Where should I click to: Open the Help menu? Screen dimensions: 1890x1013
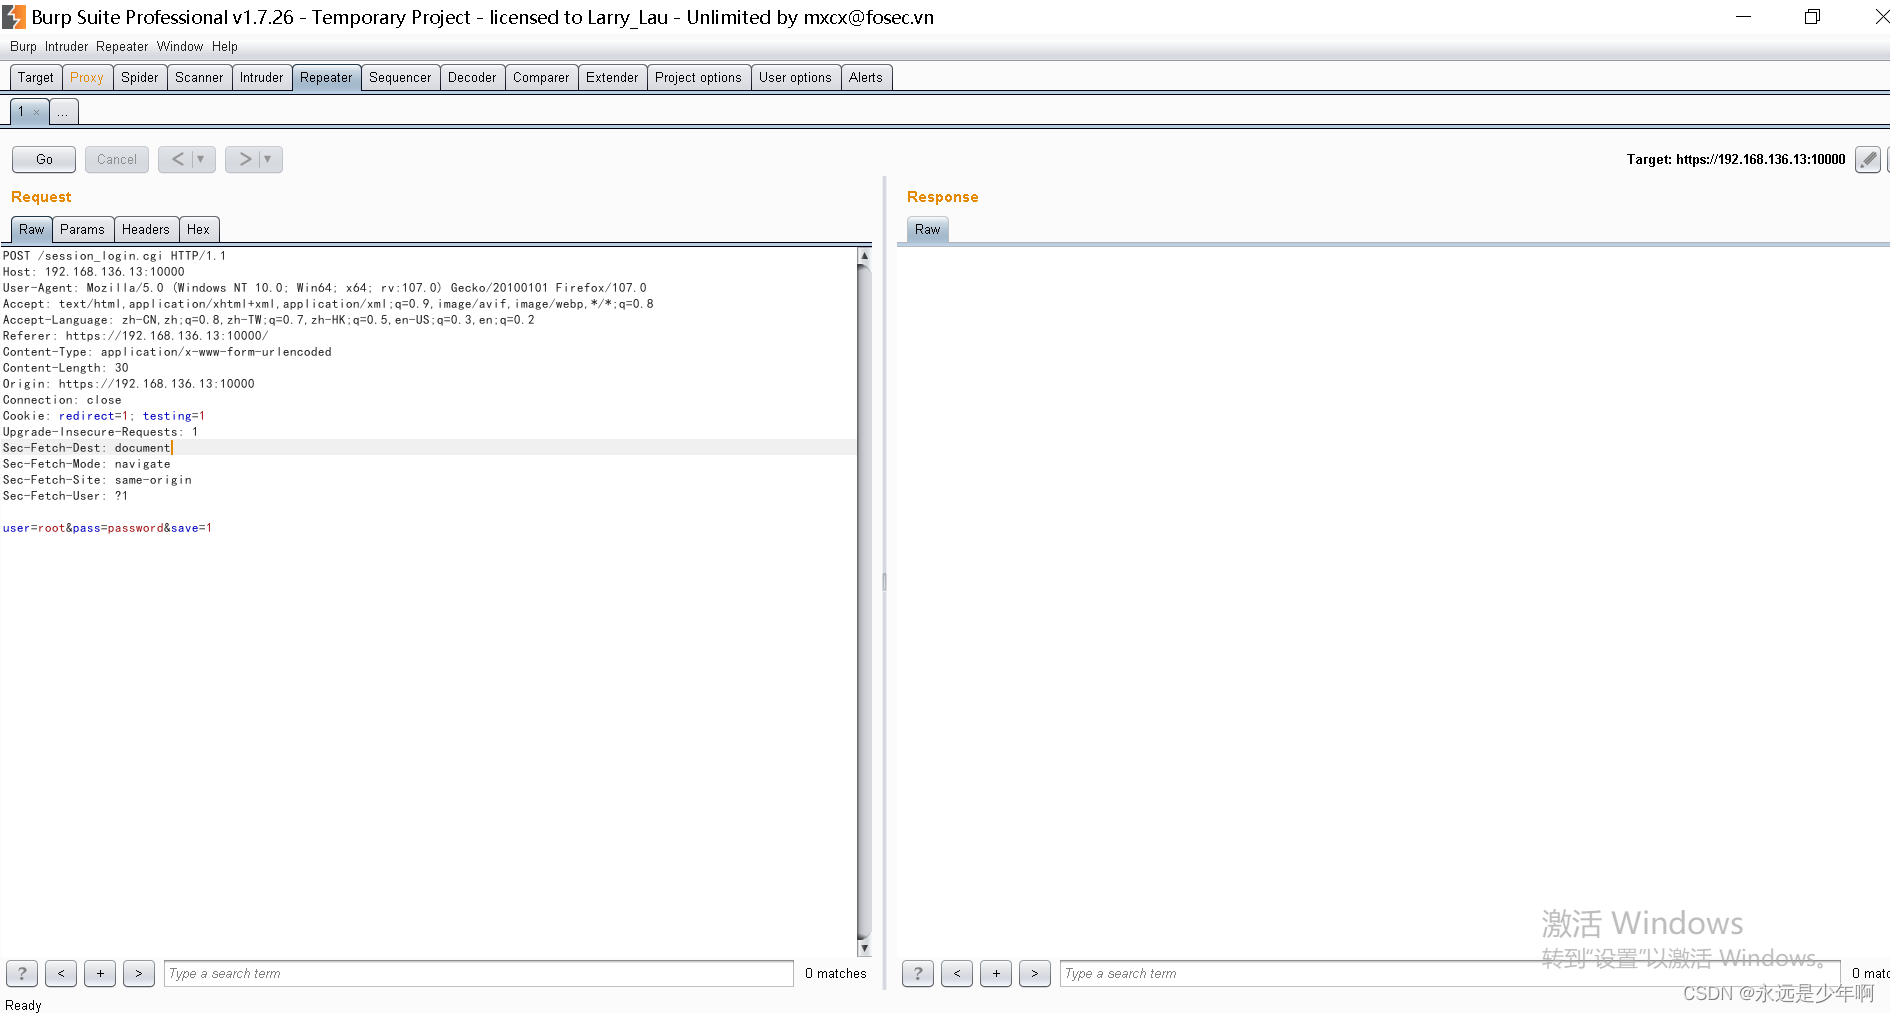click(x=225, y=46)
